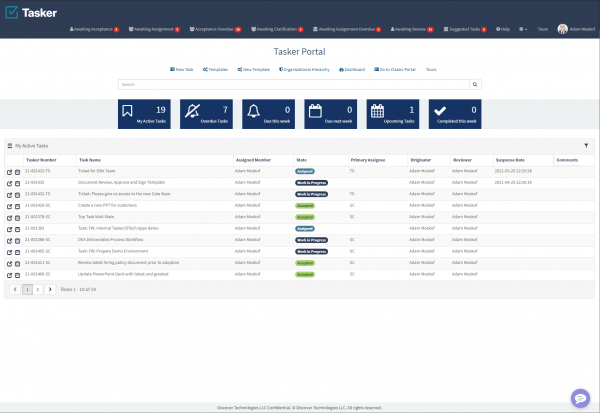Viewport: 600px width, 413px height.
Task: Open the Adam Moskof user menu
Action: [x=576, y=29]
